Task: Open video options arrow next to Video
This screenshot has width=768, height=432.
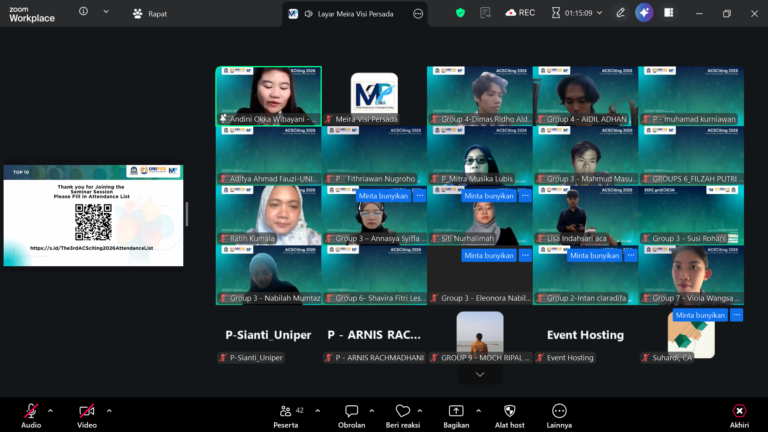Action: click(x=109, y=411)
